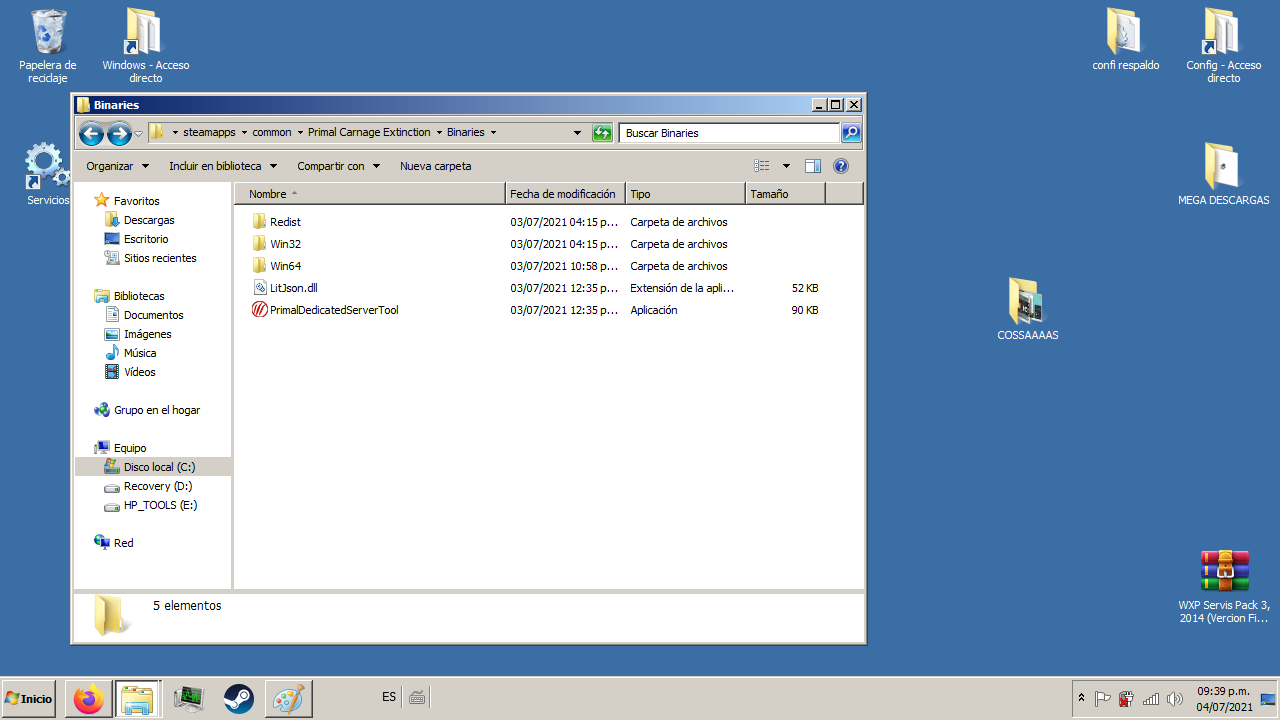The height and width of the screenshot is (720, 1280).
Task: Open Steam from the taskbar
Action: [x=239, y=698]
